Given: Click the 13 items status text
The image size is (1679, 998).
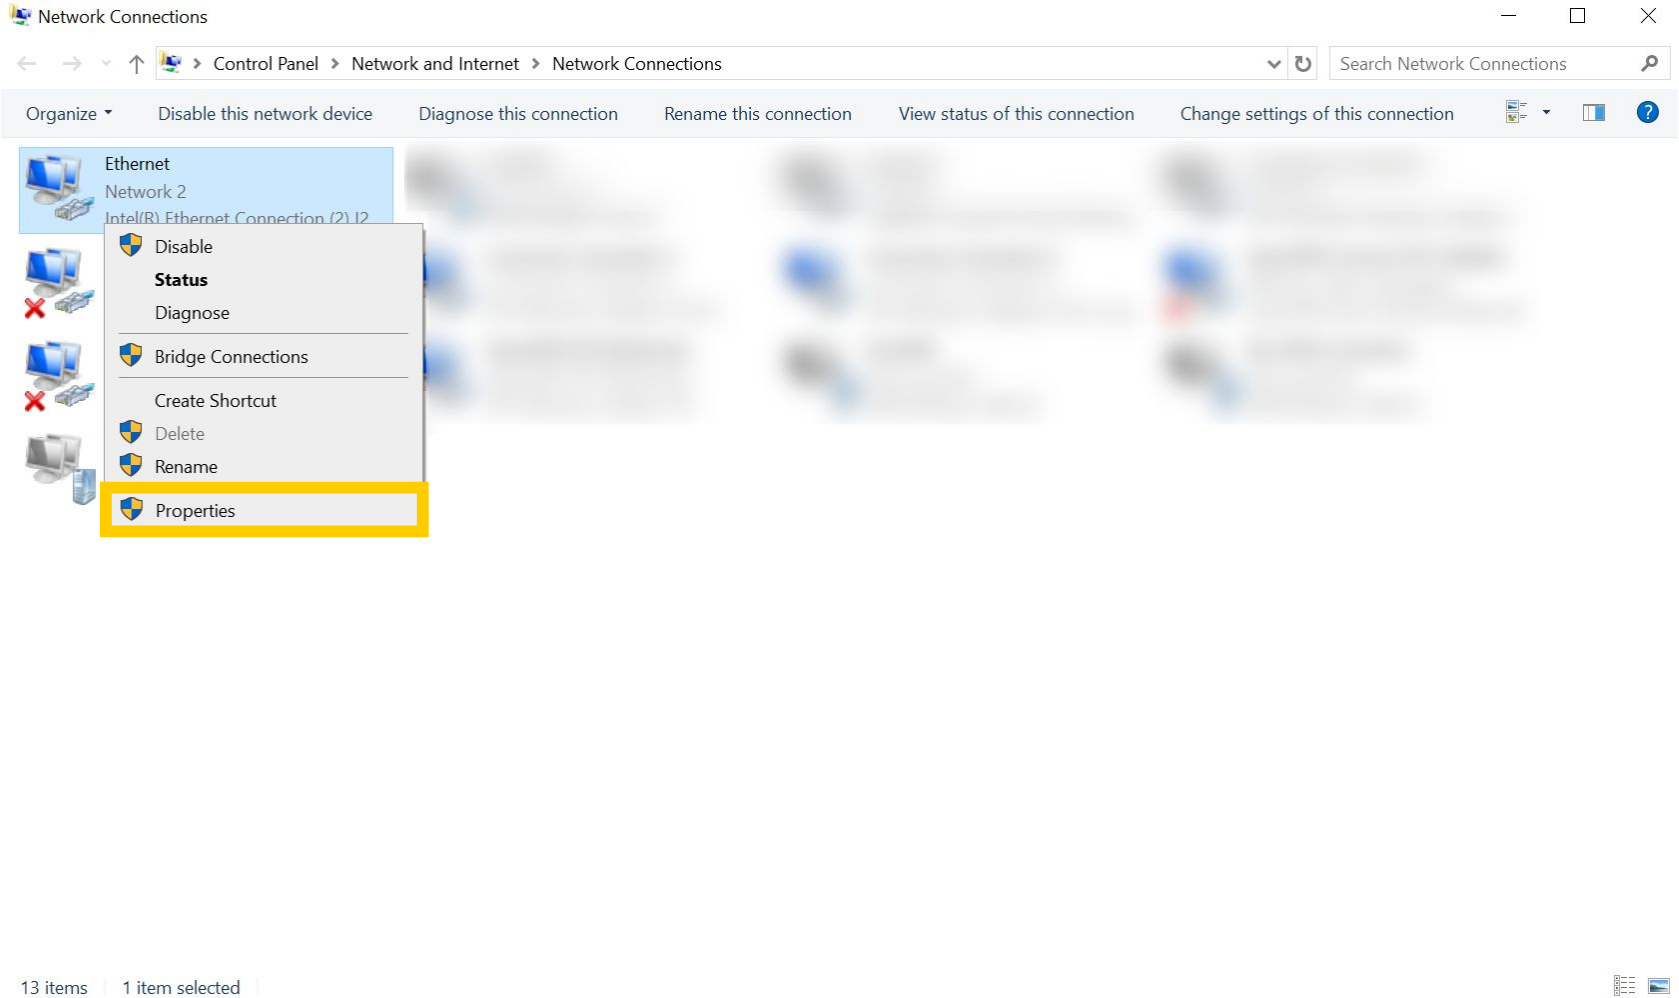Looking at the screenshot, I should click(x=54, y=988).
